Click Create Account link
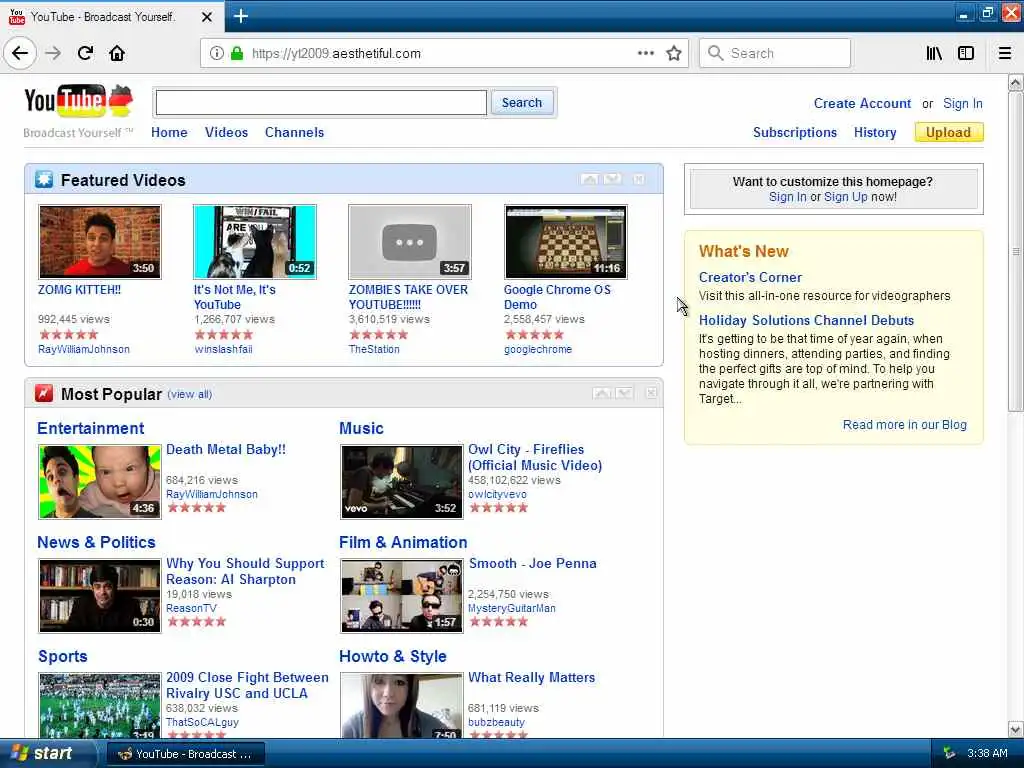 point(862,103)
